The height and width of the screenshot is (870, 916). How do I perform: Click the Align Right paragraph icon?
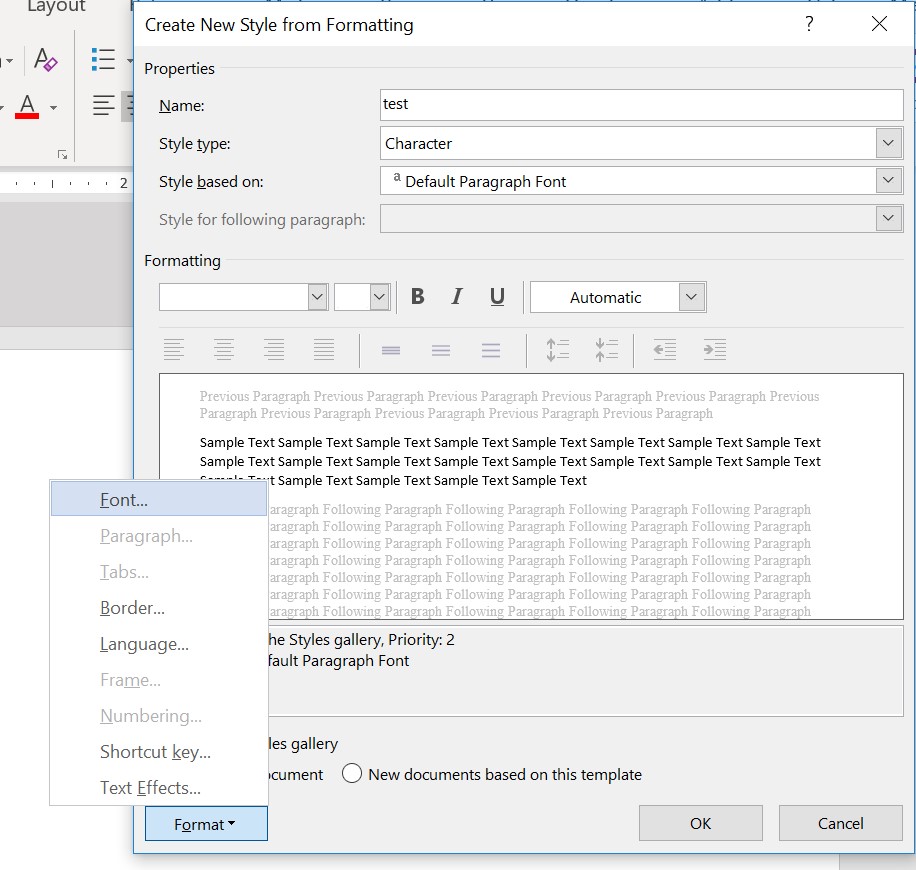274,350
